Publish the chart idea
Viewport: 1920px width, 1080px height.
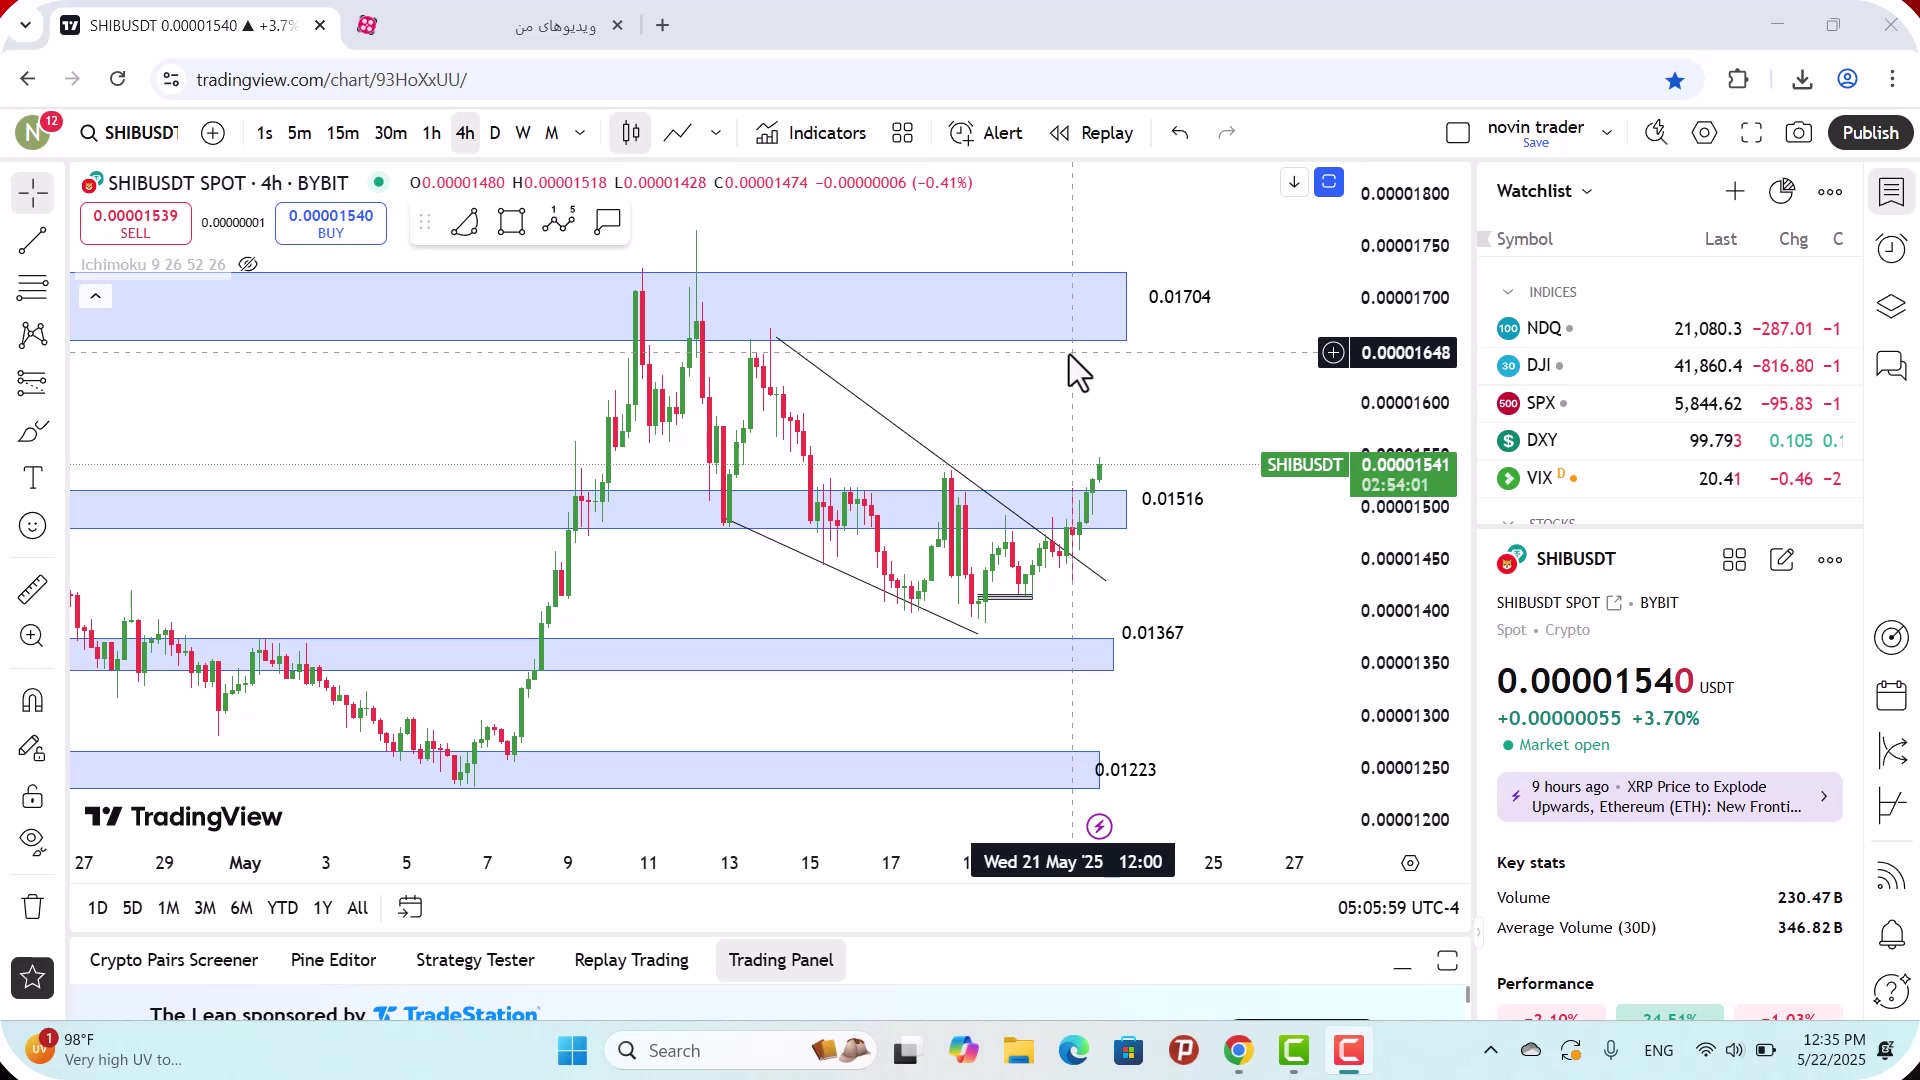1870,133
